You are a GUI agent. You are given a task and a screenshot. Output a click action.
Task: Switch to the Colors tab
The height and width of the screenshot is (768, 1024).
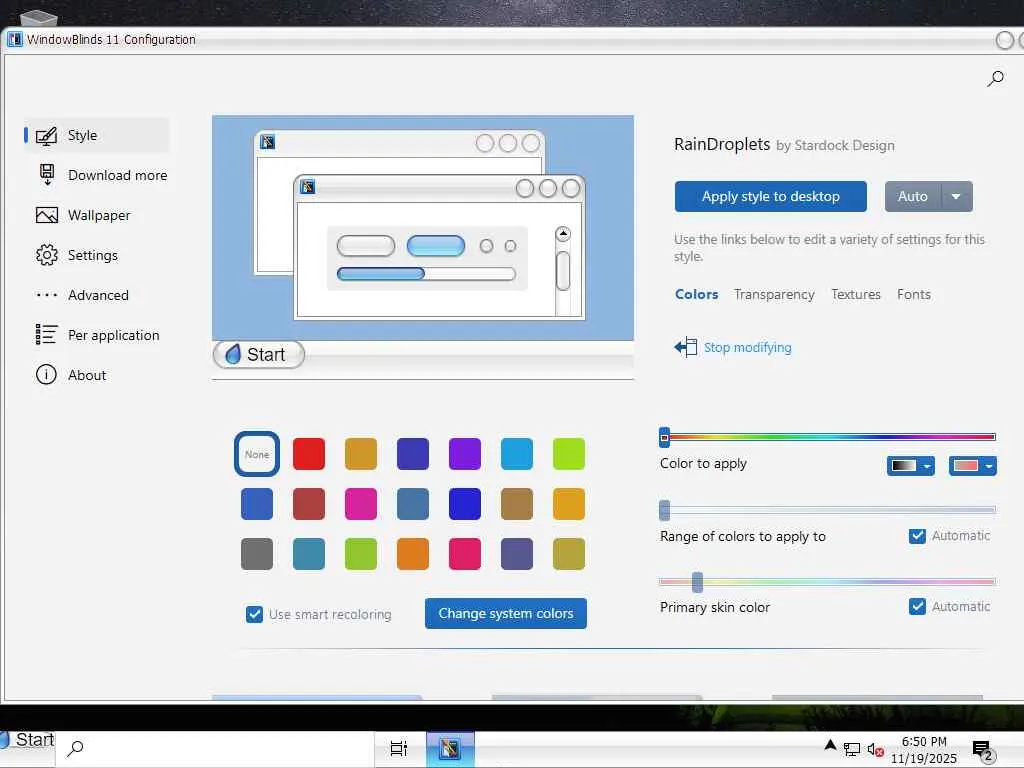click(x=696, y=295)
